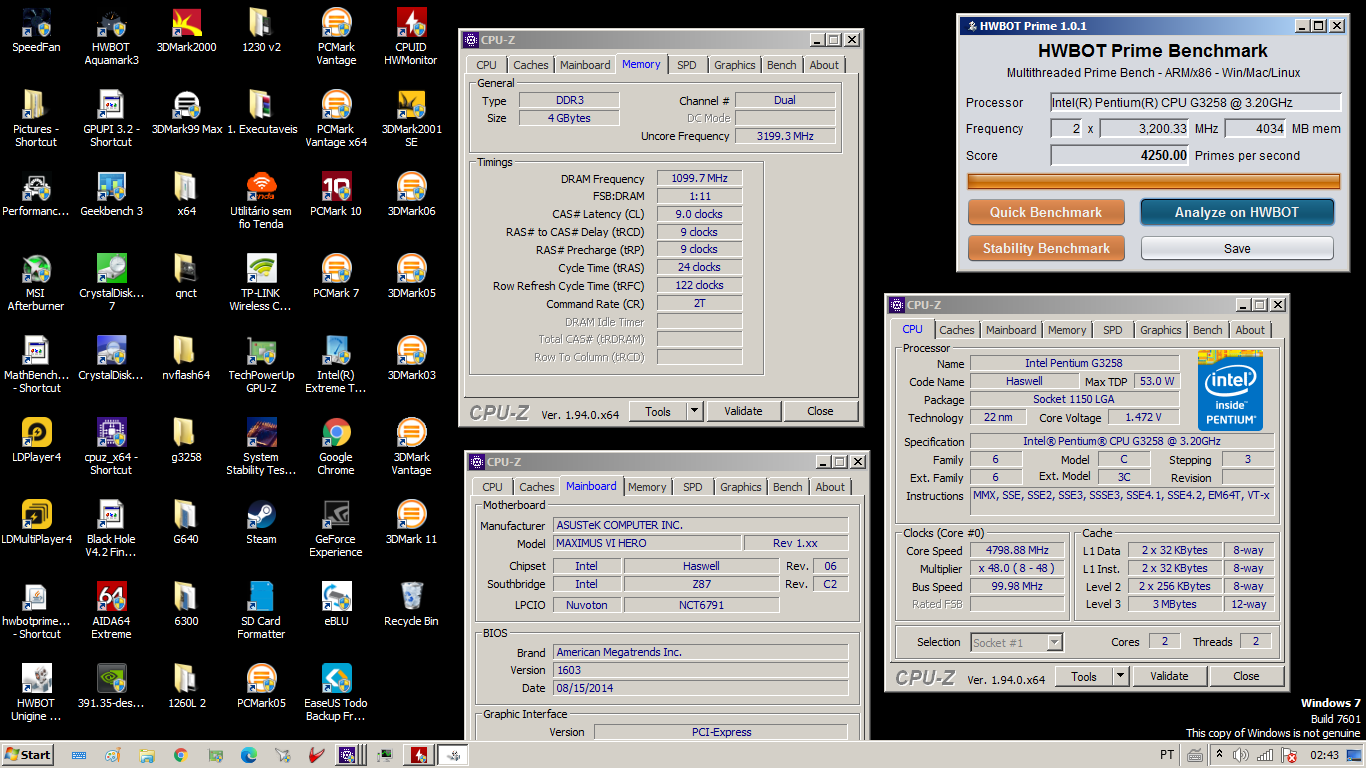Open EaseUS Todo Backup icon

[x=336, y=692]
